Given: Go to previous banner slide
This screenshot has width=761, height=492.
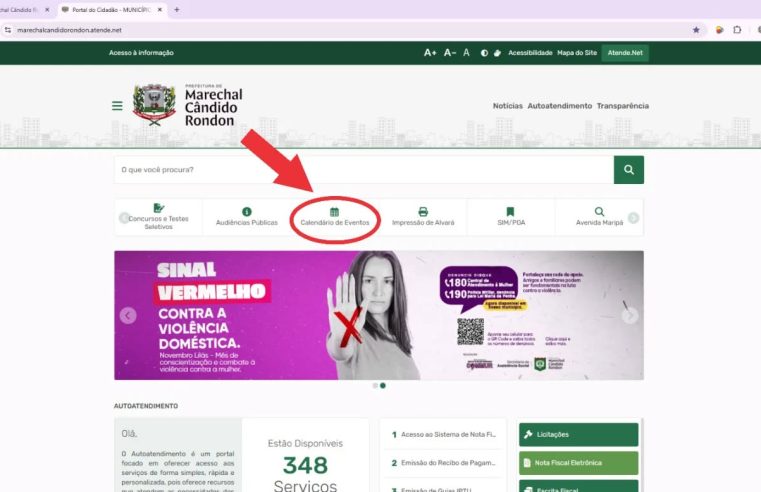Looking at the screenshot, I should click(x=128, y=316).
